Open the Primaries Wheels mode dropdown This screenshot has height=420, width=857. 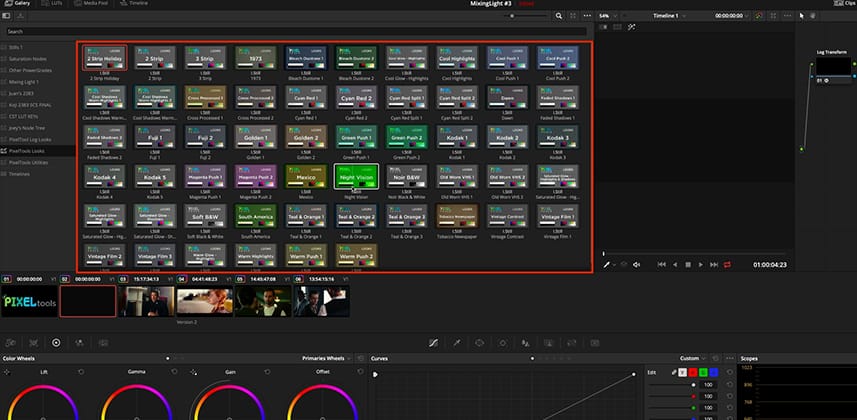326,358
